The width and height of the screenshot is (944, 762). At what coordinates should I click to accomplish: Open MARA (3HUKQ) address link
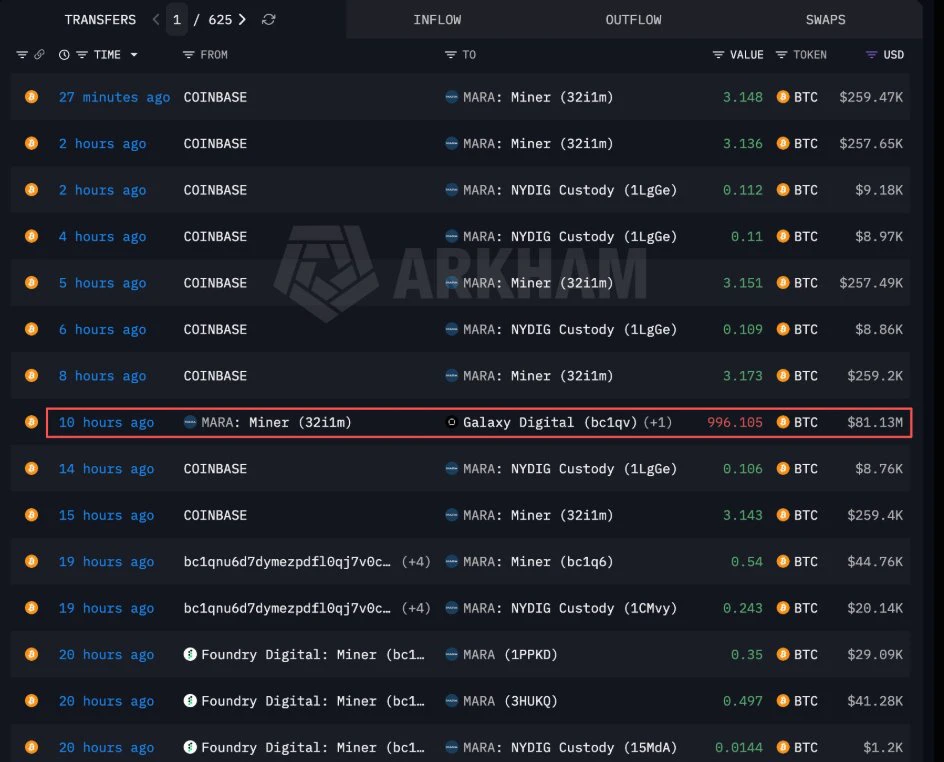(510, 701)
